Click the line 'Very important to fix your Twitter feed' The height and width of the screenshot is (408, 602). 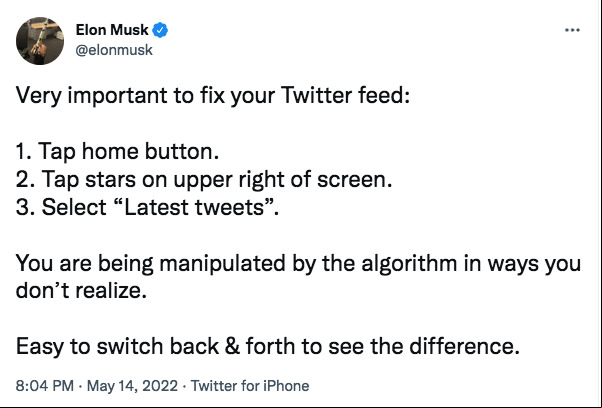[x=213, y=95]
